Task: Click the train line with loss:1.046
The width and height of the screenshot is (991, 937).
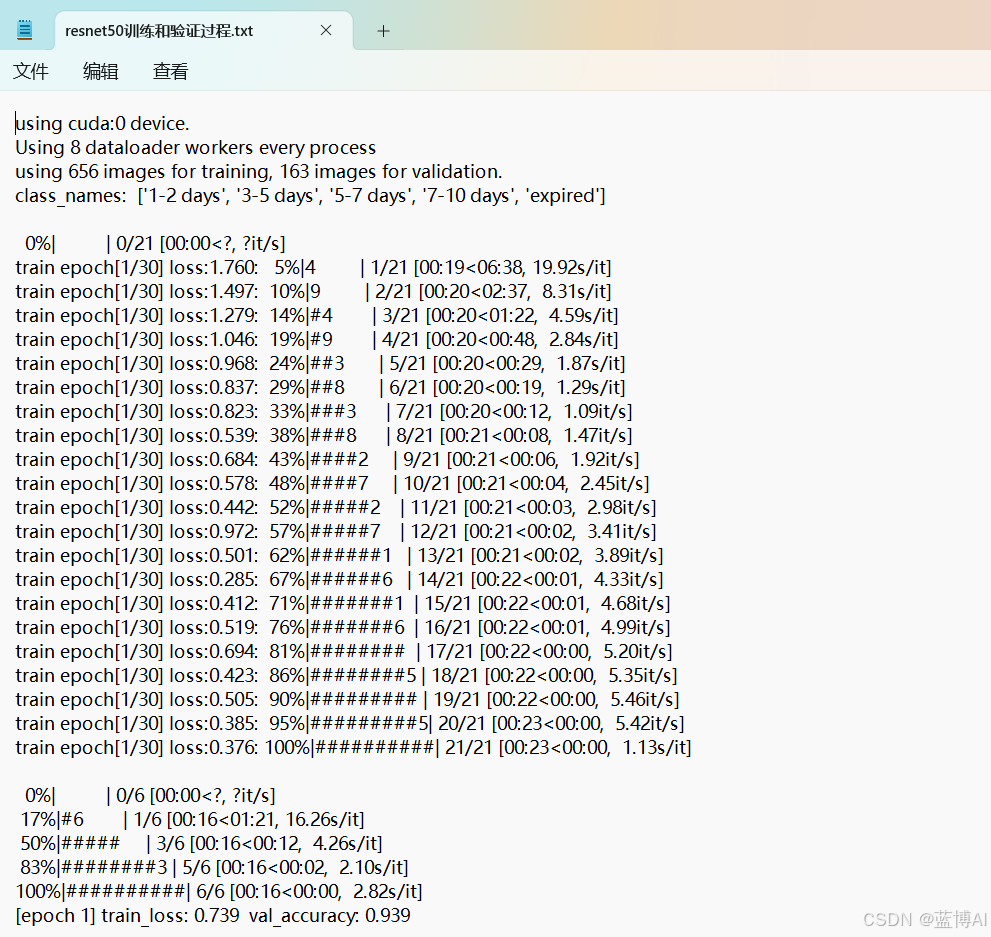Action: [317, 339]
